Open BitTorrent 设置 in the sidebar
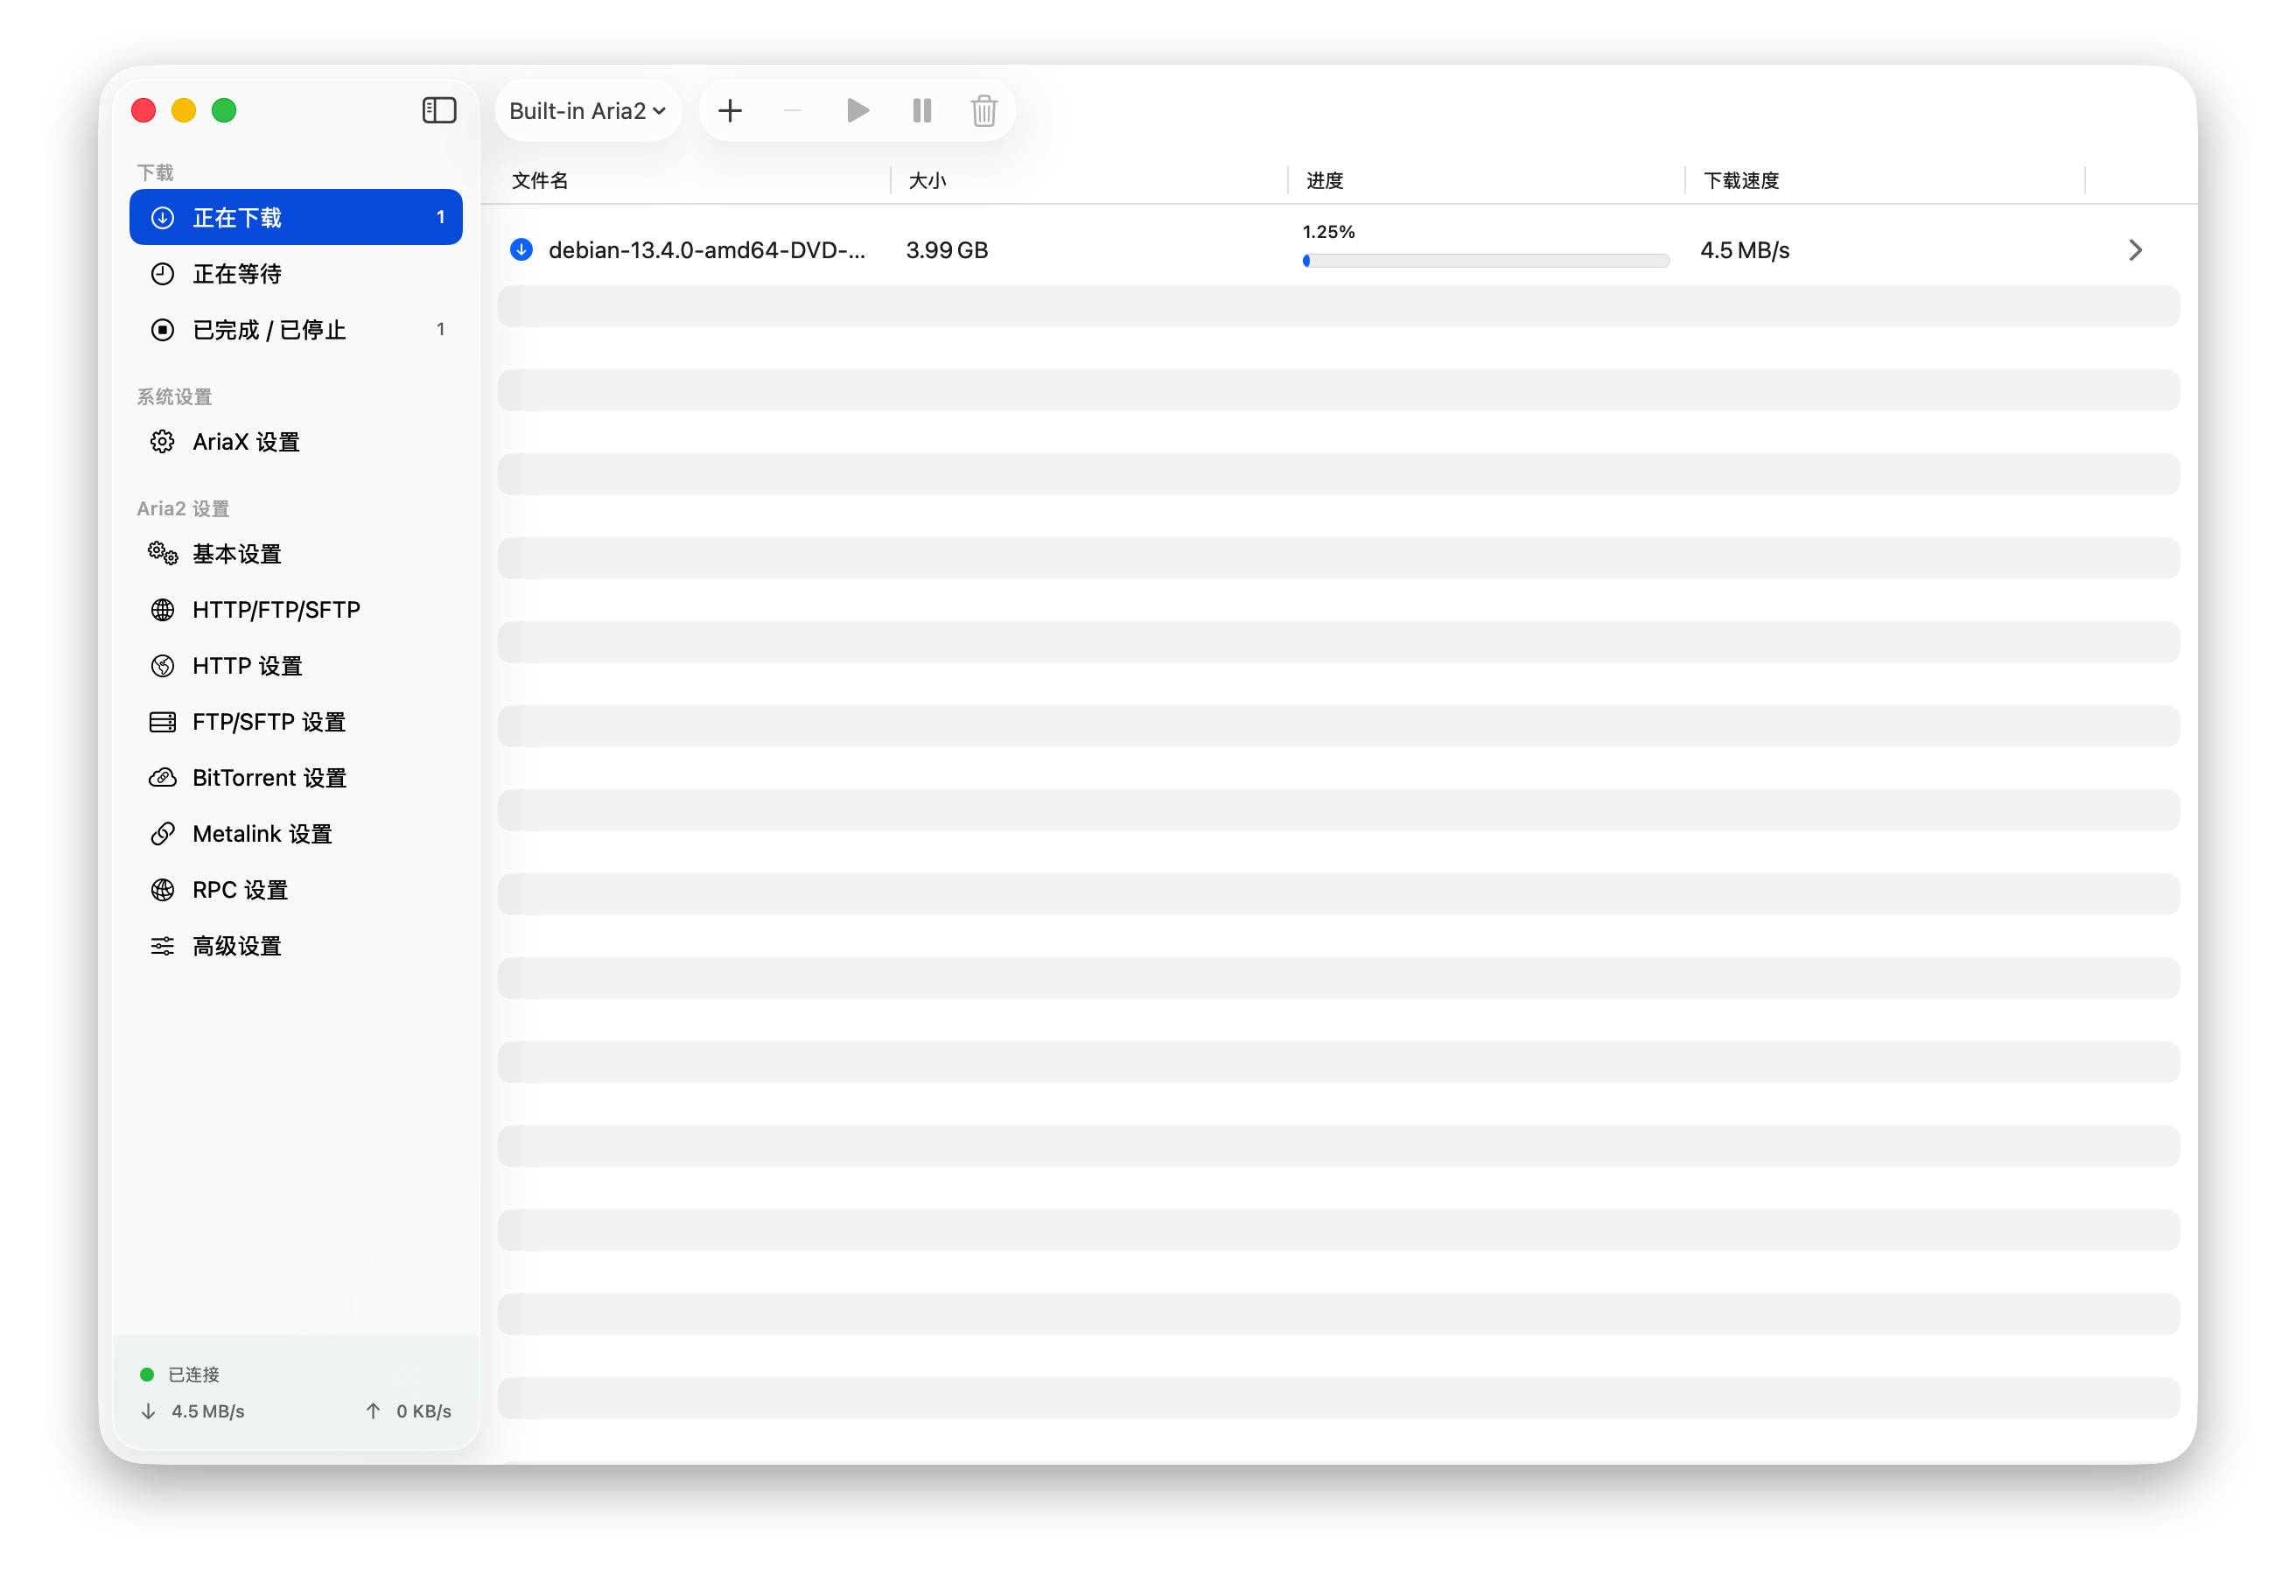 coord(269,777)
